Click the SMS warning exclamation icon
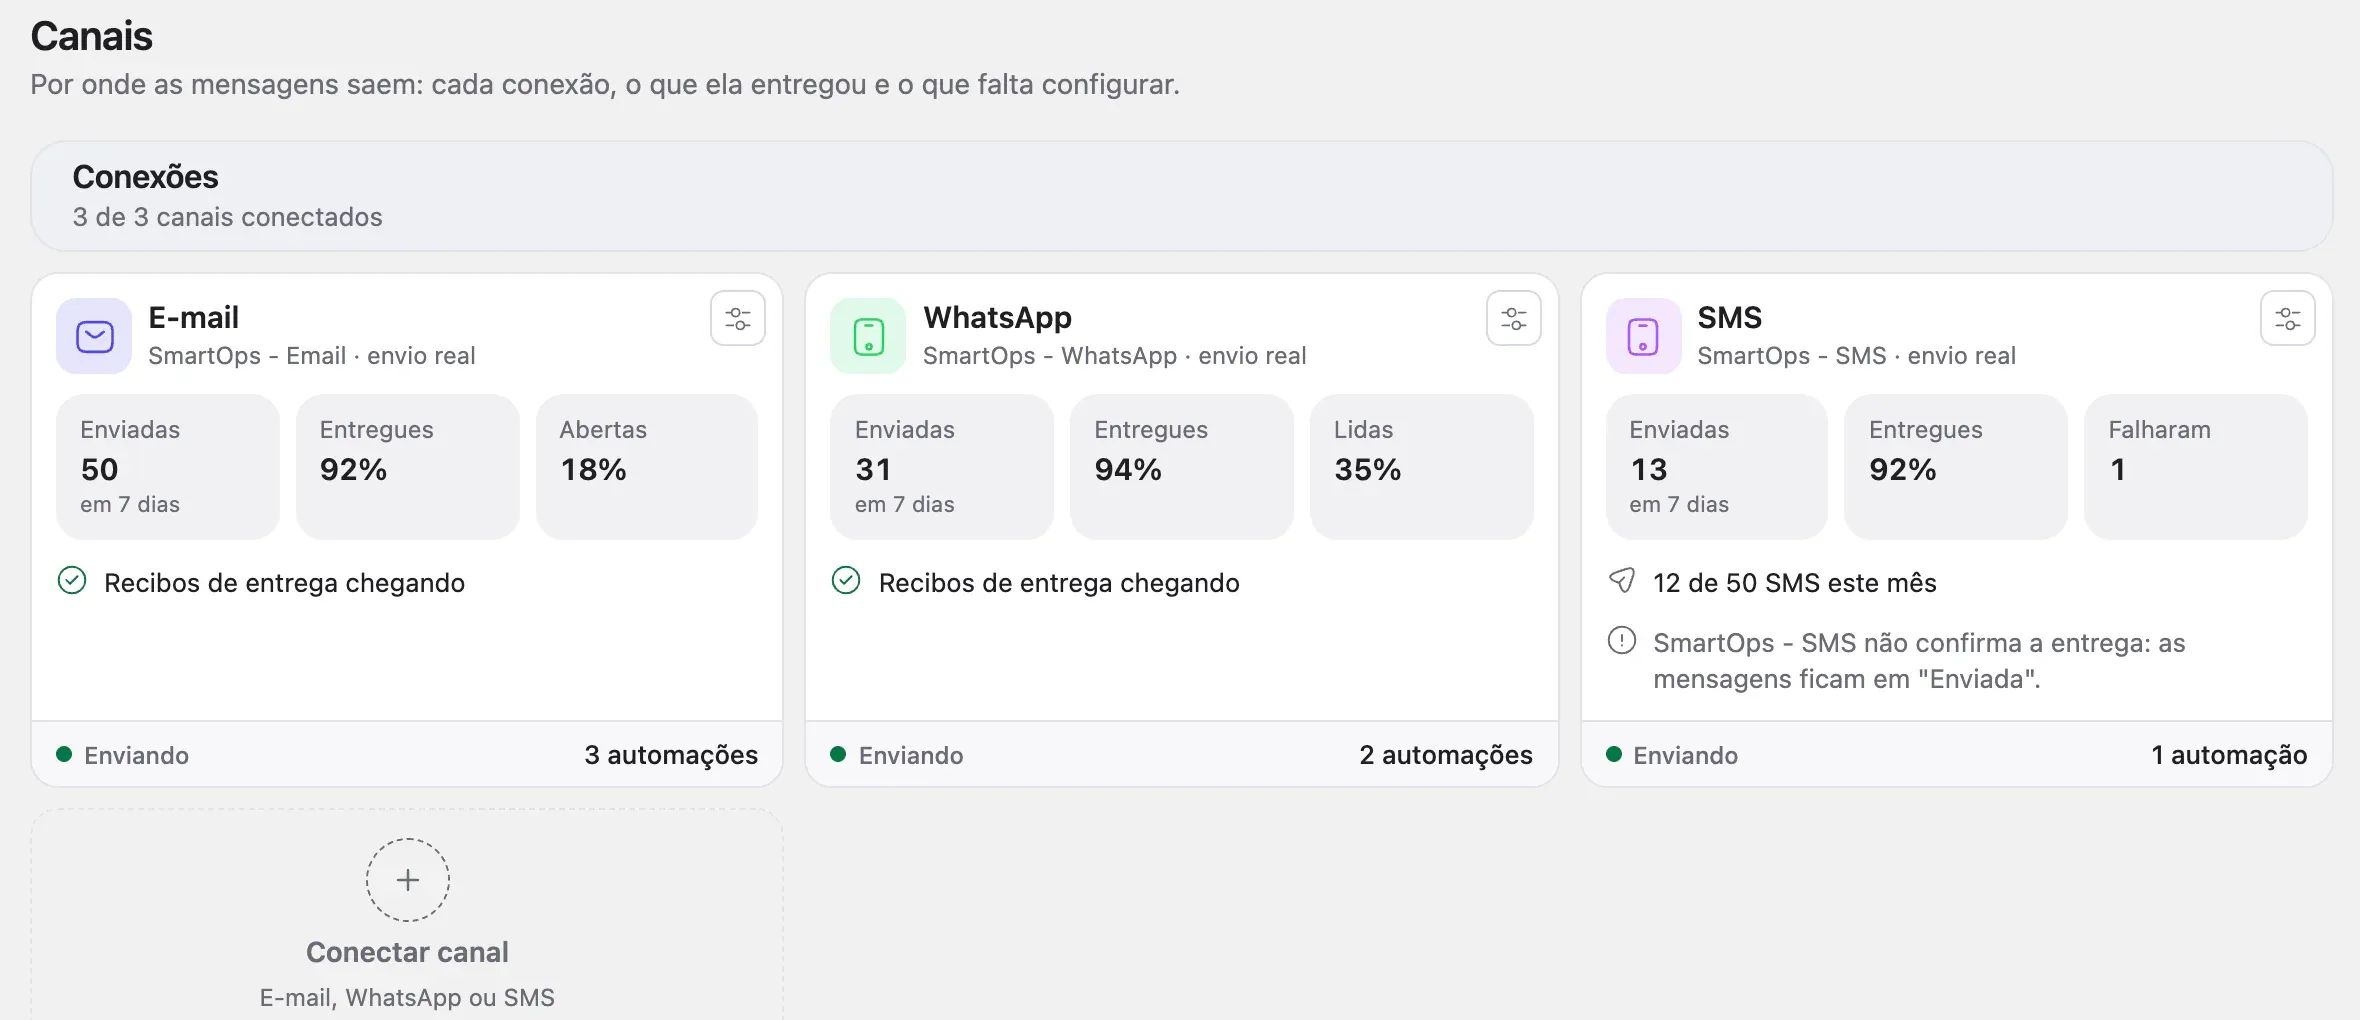This screenshot has width=2360, height=1020. [x=1621, y=640]
